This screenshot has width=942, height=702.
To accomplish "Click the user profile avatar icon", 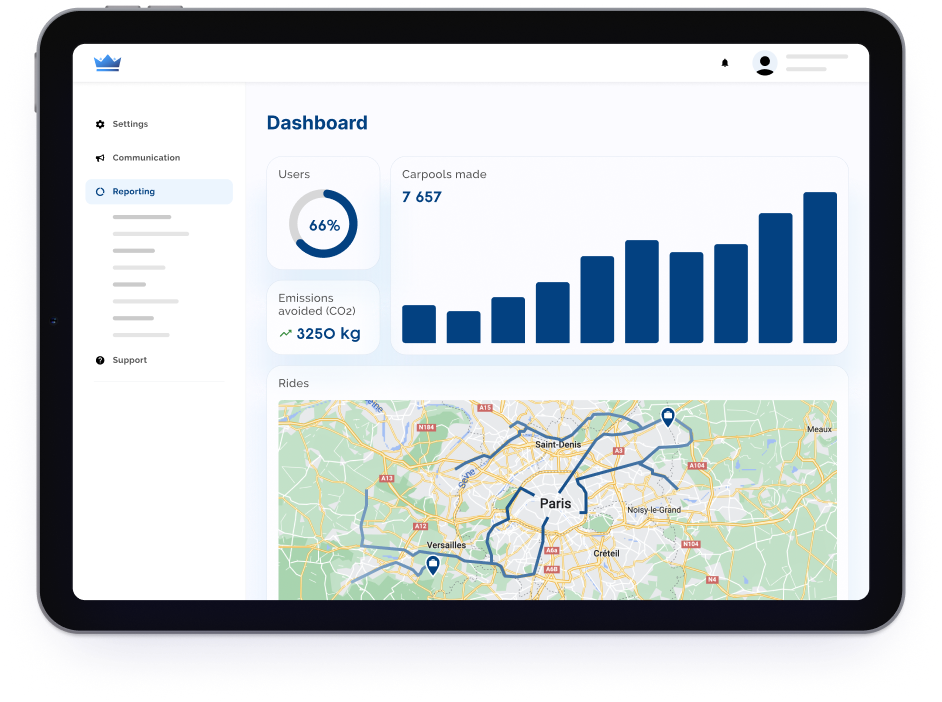I will (765, 64).
